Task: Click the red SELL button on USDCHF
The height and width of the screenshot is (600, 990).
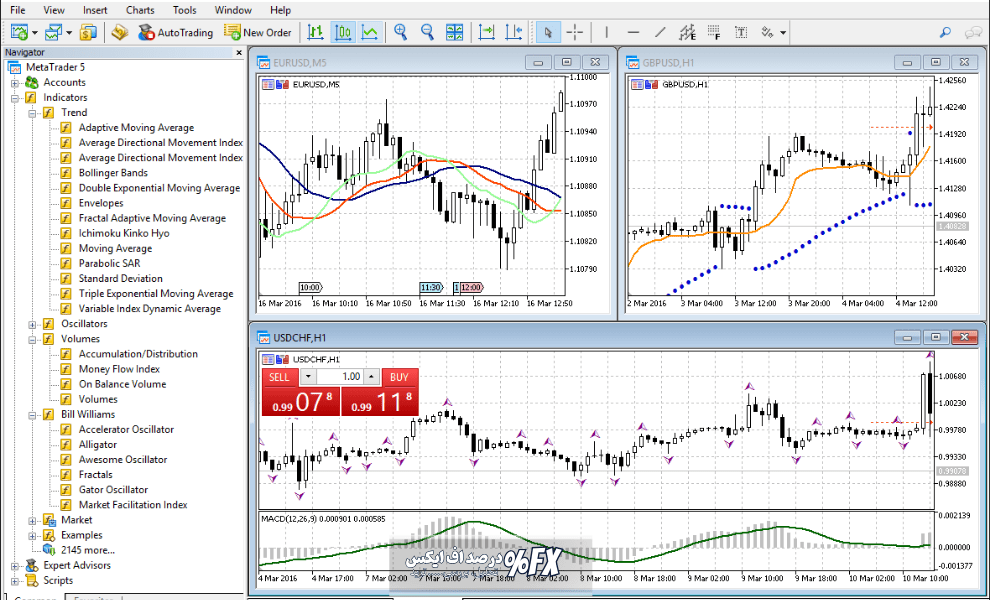Action: 279,377
